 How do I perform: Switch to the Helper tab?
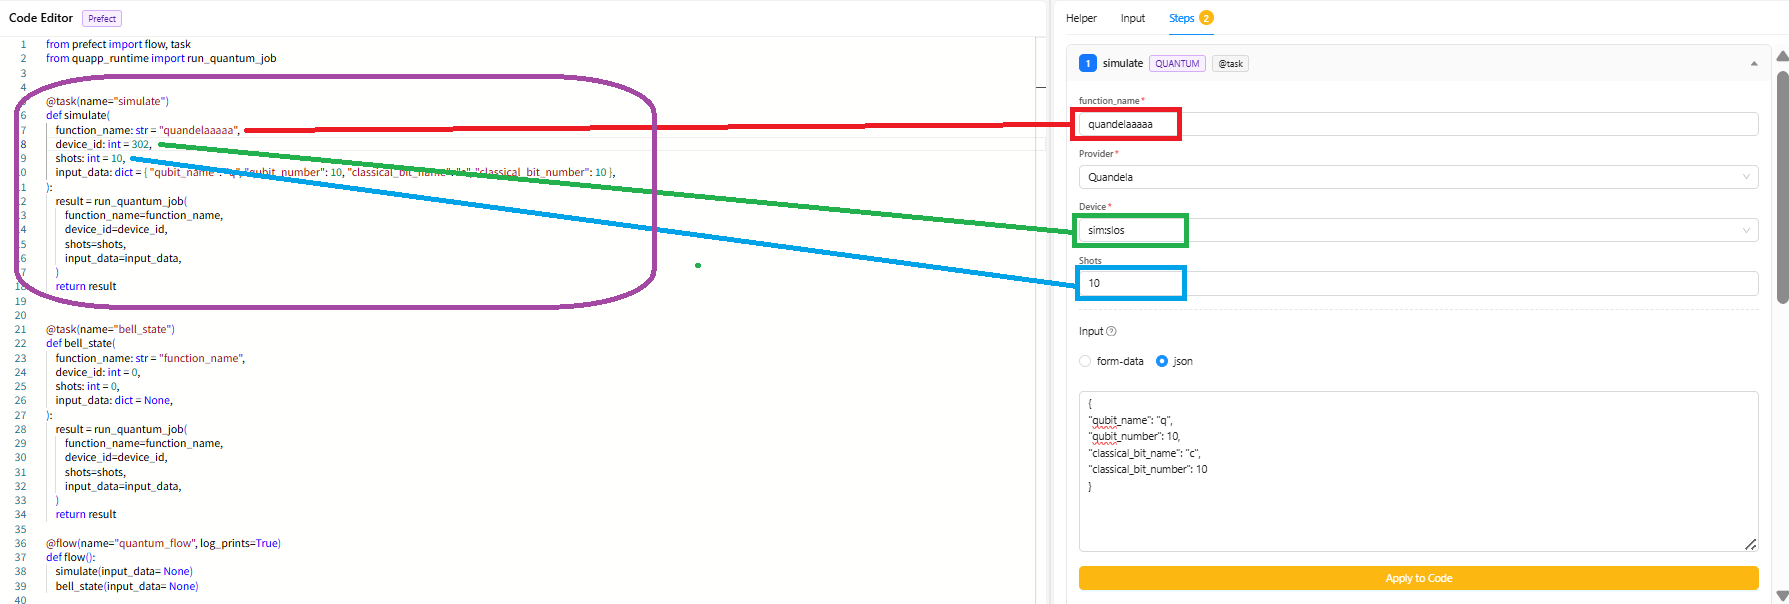(1081, 18)
